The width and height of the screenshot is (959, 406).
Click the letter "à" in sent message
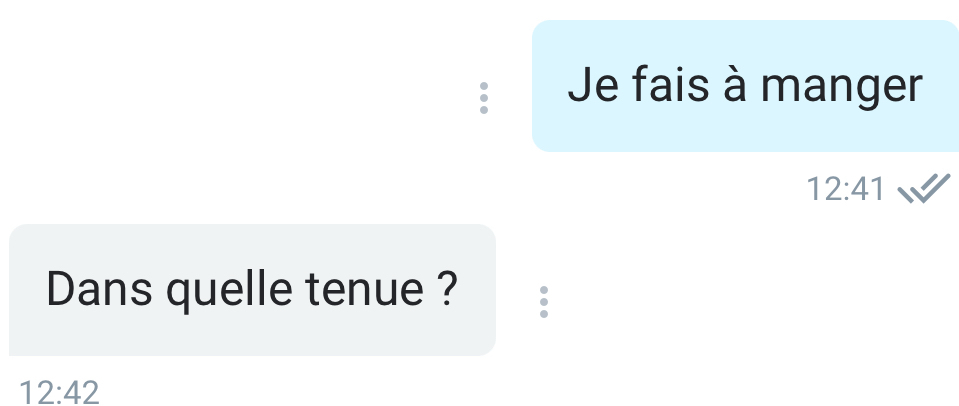[735, 84]
